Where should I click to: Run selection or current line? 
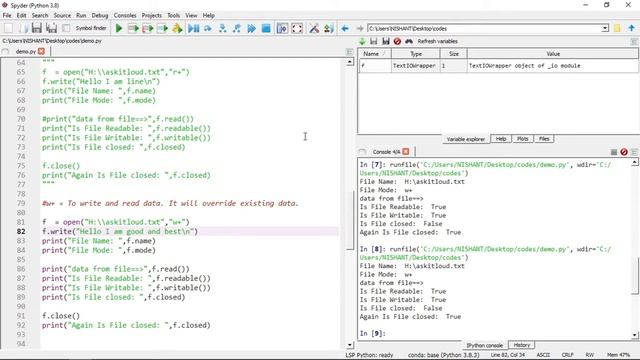click(162, 28)
